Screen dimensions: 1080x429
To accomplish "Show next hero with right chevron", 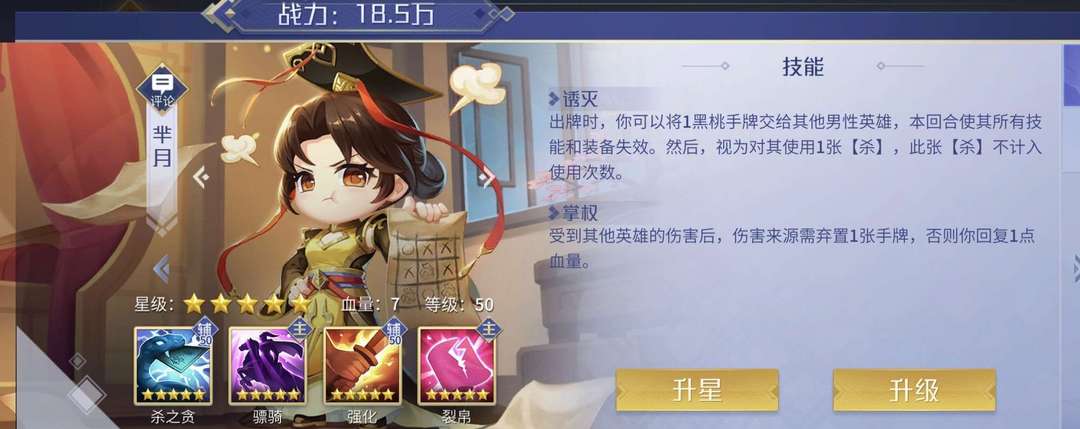I will [488, 178].
